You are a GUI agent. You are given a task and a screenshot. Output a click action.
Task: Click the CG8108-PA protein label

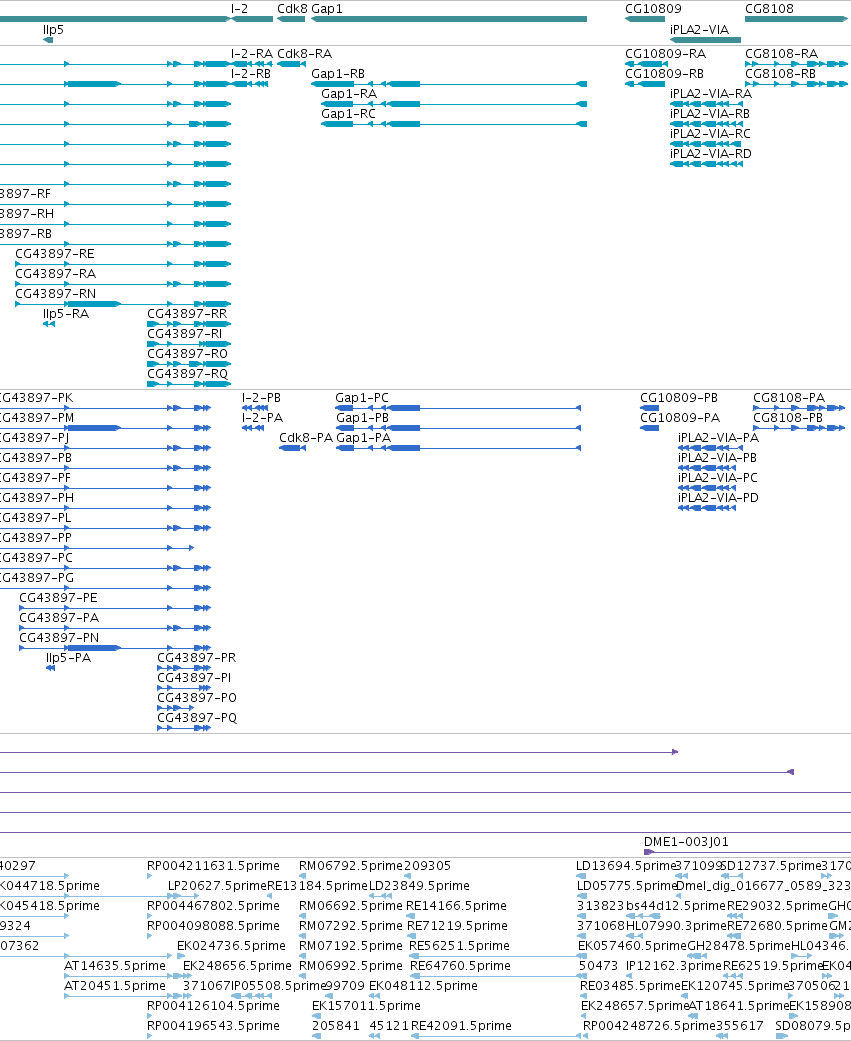click(789, 398)
